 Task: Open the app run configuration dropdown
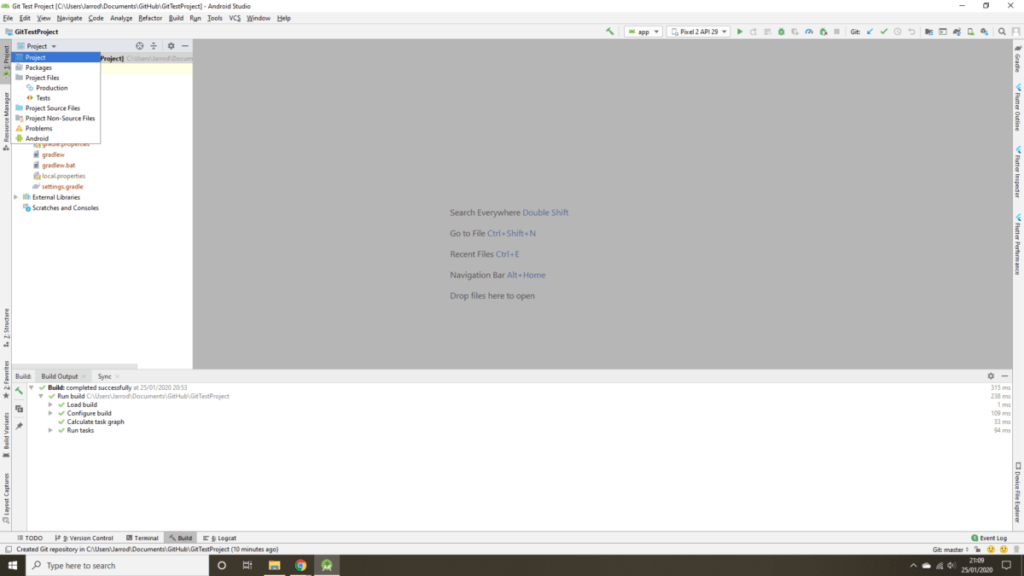tap(642, 32)
